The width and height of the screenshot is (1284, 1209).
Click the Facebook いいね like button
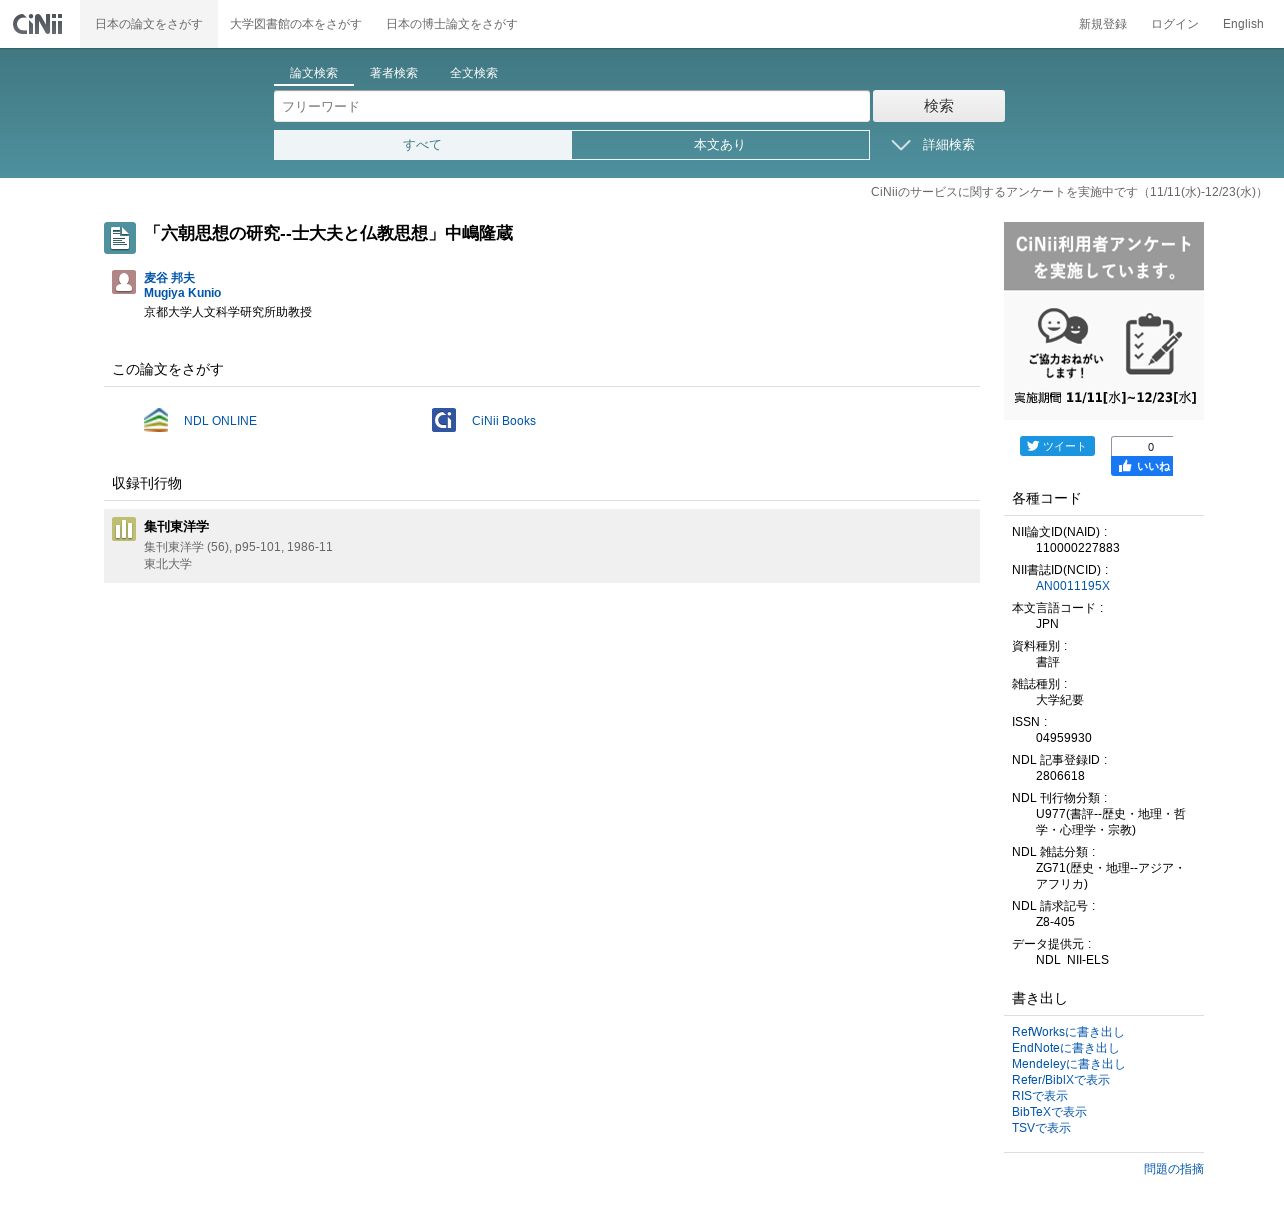click(1142, 466)
